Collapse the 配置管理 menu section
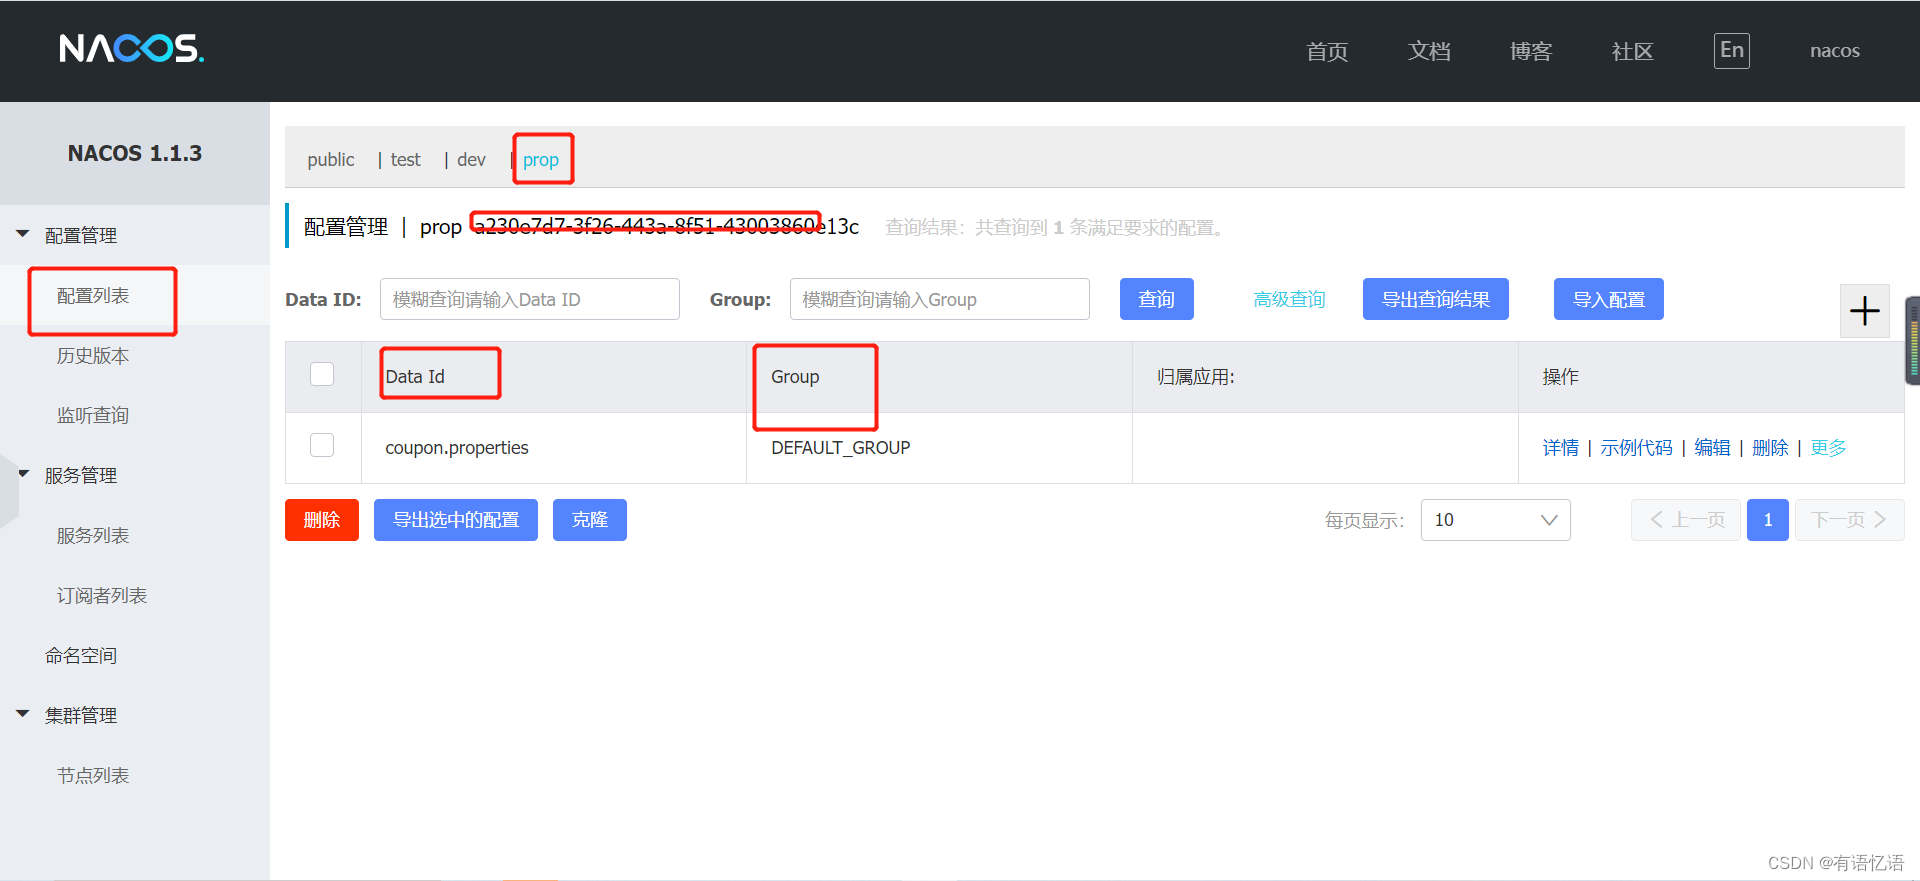Image resolution: width=1920 pixels, height=881 pixels. point(23,234)
